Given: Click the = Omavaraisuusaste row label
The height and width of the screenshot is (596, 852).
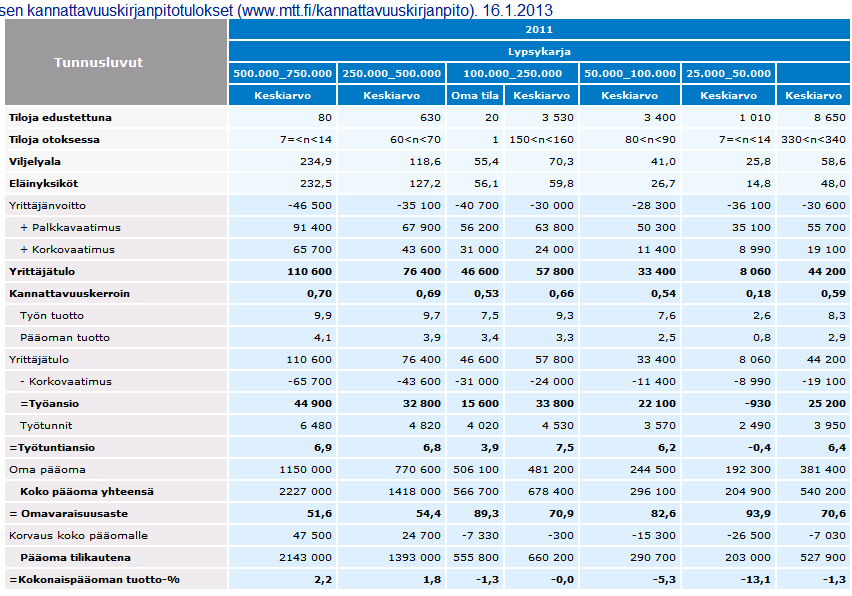Looking at the screenshot, I should tap(68, 513).
